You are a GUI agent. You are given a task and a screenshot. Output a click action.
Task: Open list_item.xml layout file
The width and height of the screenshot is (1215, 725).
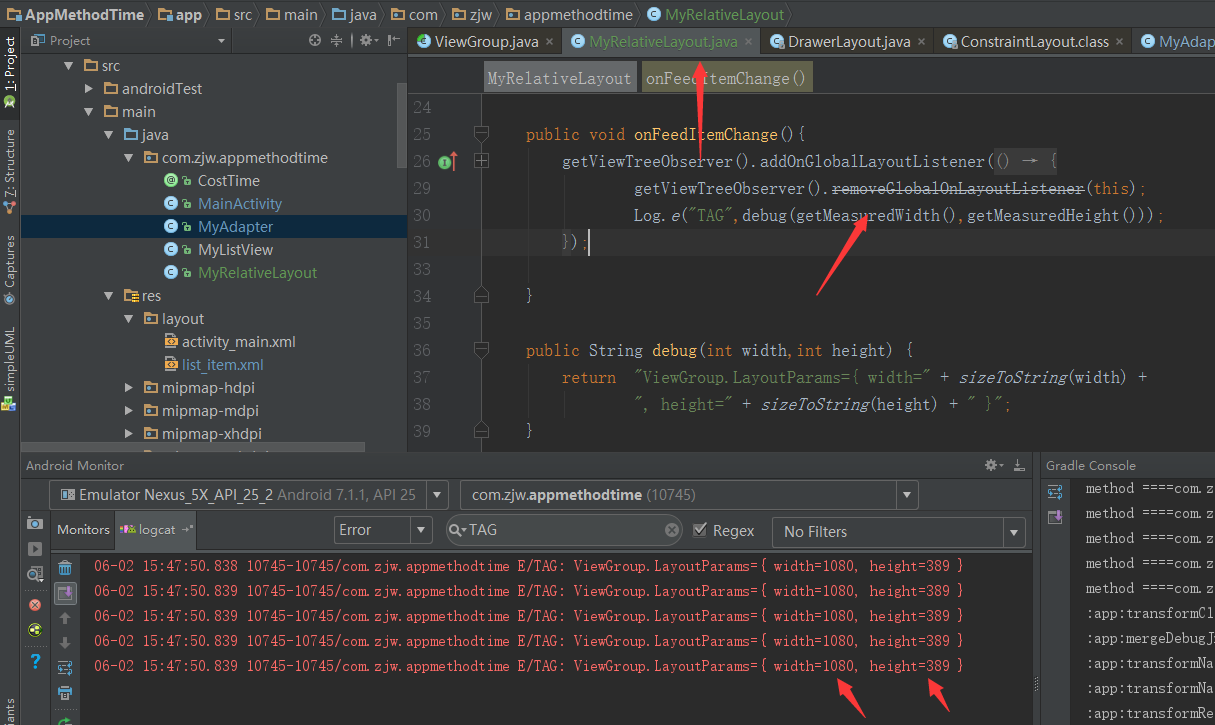pos(222,365)
